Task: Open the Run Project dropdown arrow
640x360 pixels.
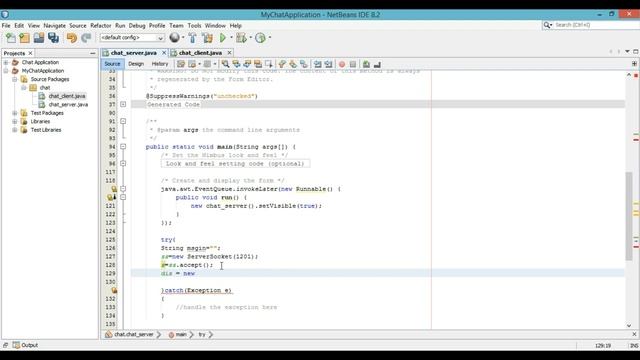Action: pyautogui.click(x=231, y=38)
